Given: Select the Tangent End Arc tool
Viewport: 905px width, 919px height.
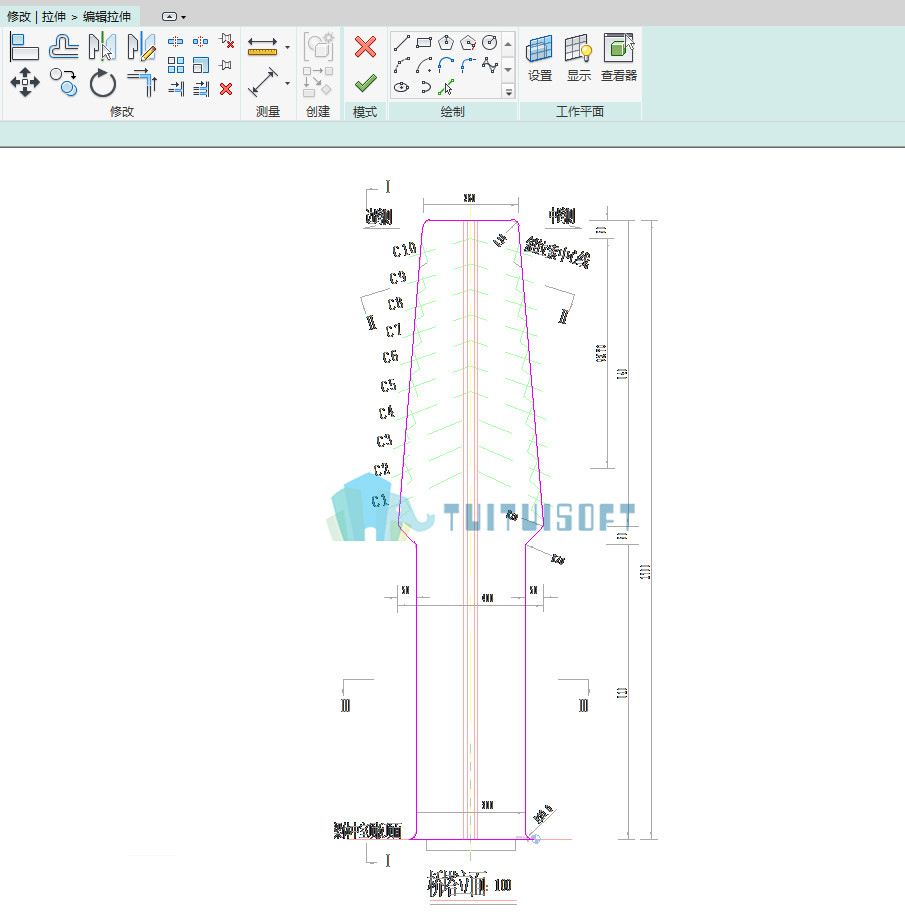Looking at the screenshot, I should pyautogui.click(x=446, y=65).
